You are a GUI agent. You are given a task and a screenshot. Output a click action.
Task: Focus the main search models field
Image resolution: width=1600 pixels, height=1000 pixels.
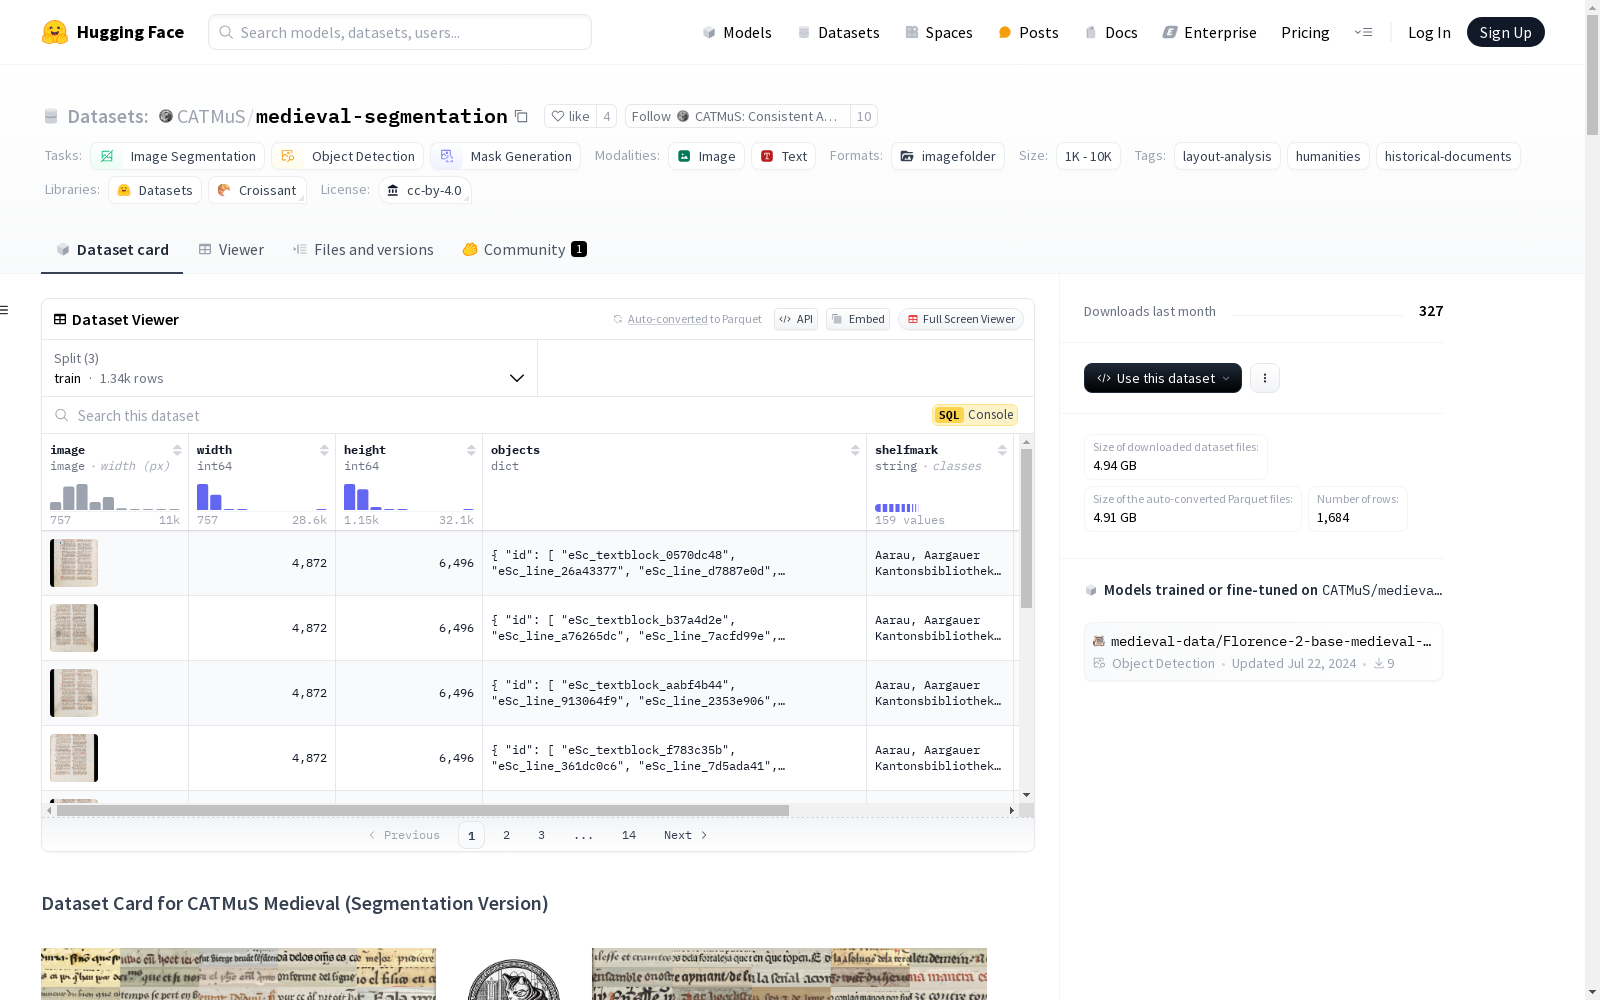[400, 32]
